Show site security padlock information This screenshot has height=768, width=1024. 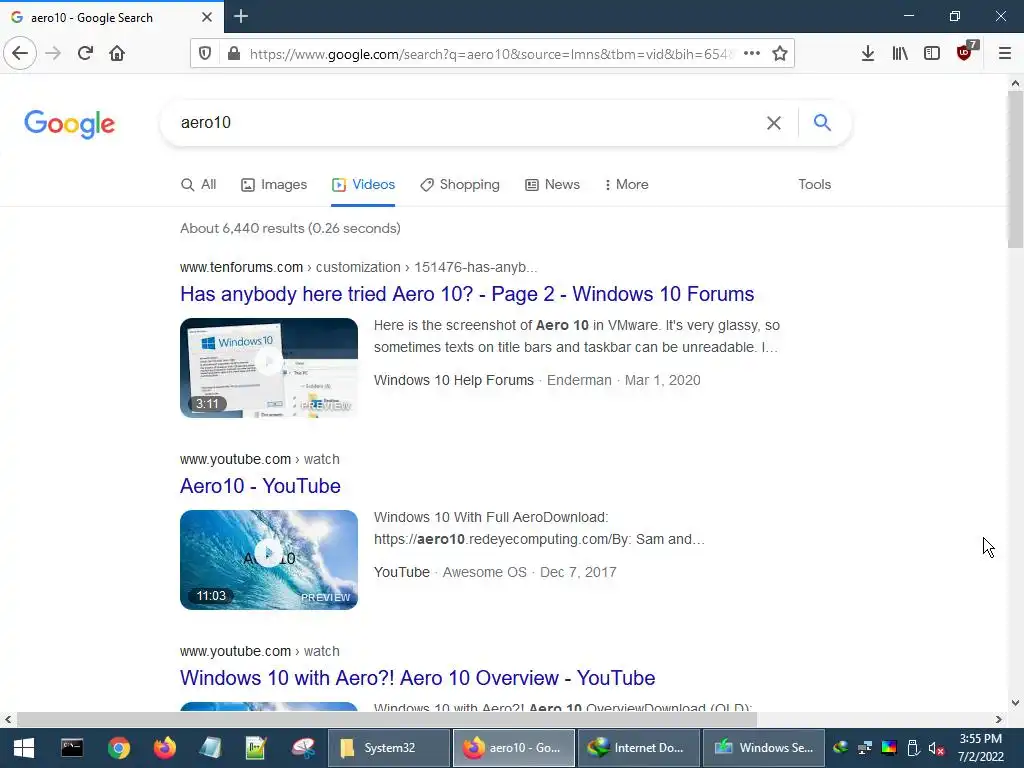(x=234, y=54)
